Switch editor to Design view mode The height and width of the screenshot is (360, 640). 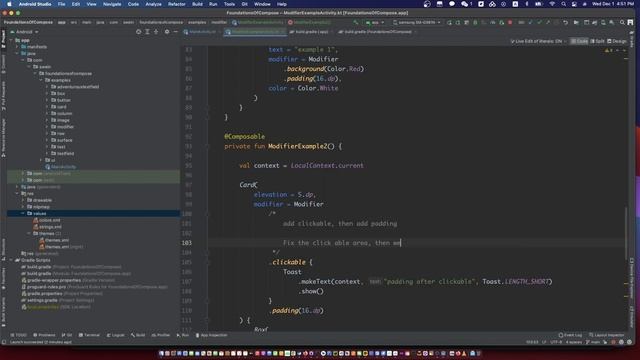click(x=617, y=41)
